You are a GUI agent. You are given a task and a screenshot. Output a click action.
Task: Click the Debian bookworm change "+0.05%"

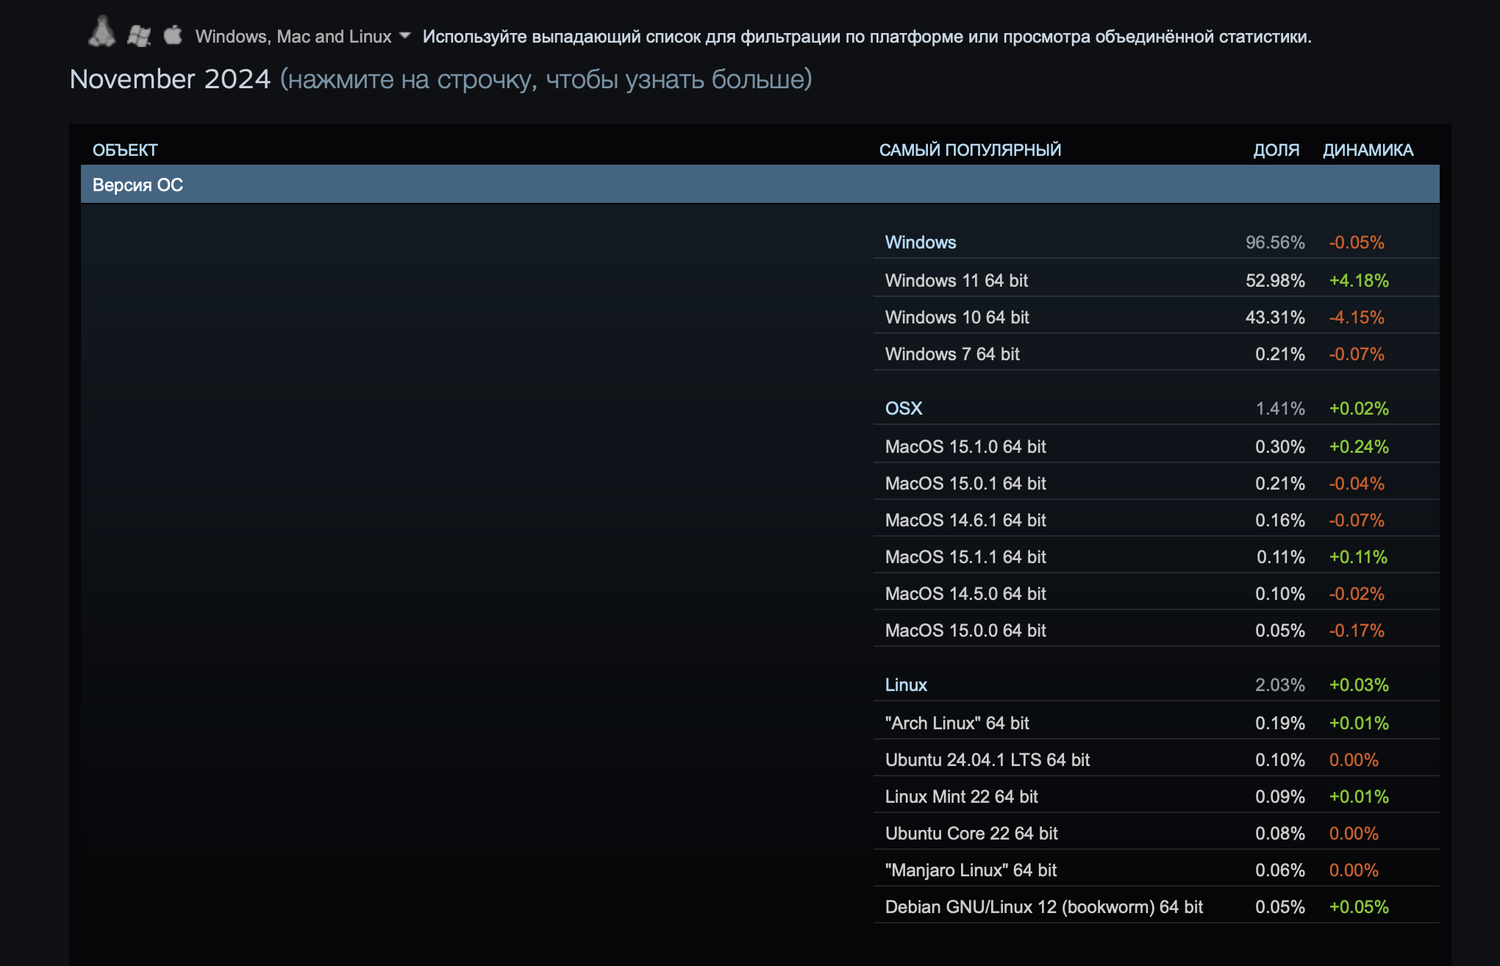click(x=1359, y=908)
